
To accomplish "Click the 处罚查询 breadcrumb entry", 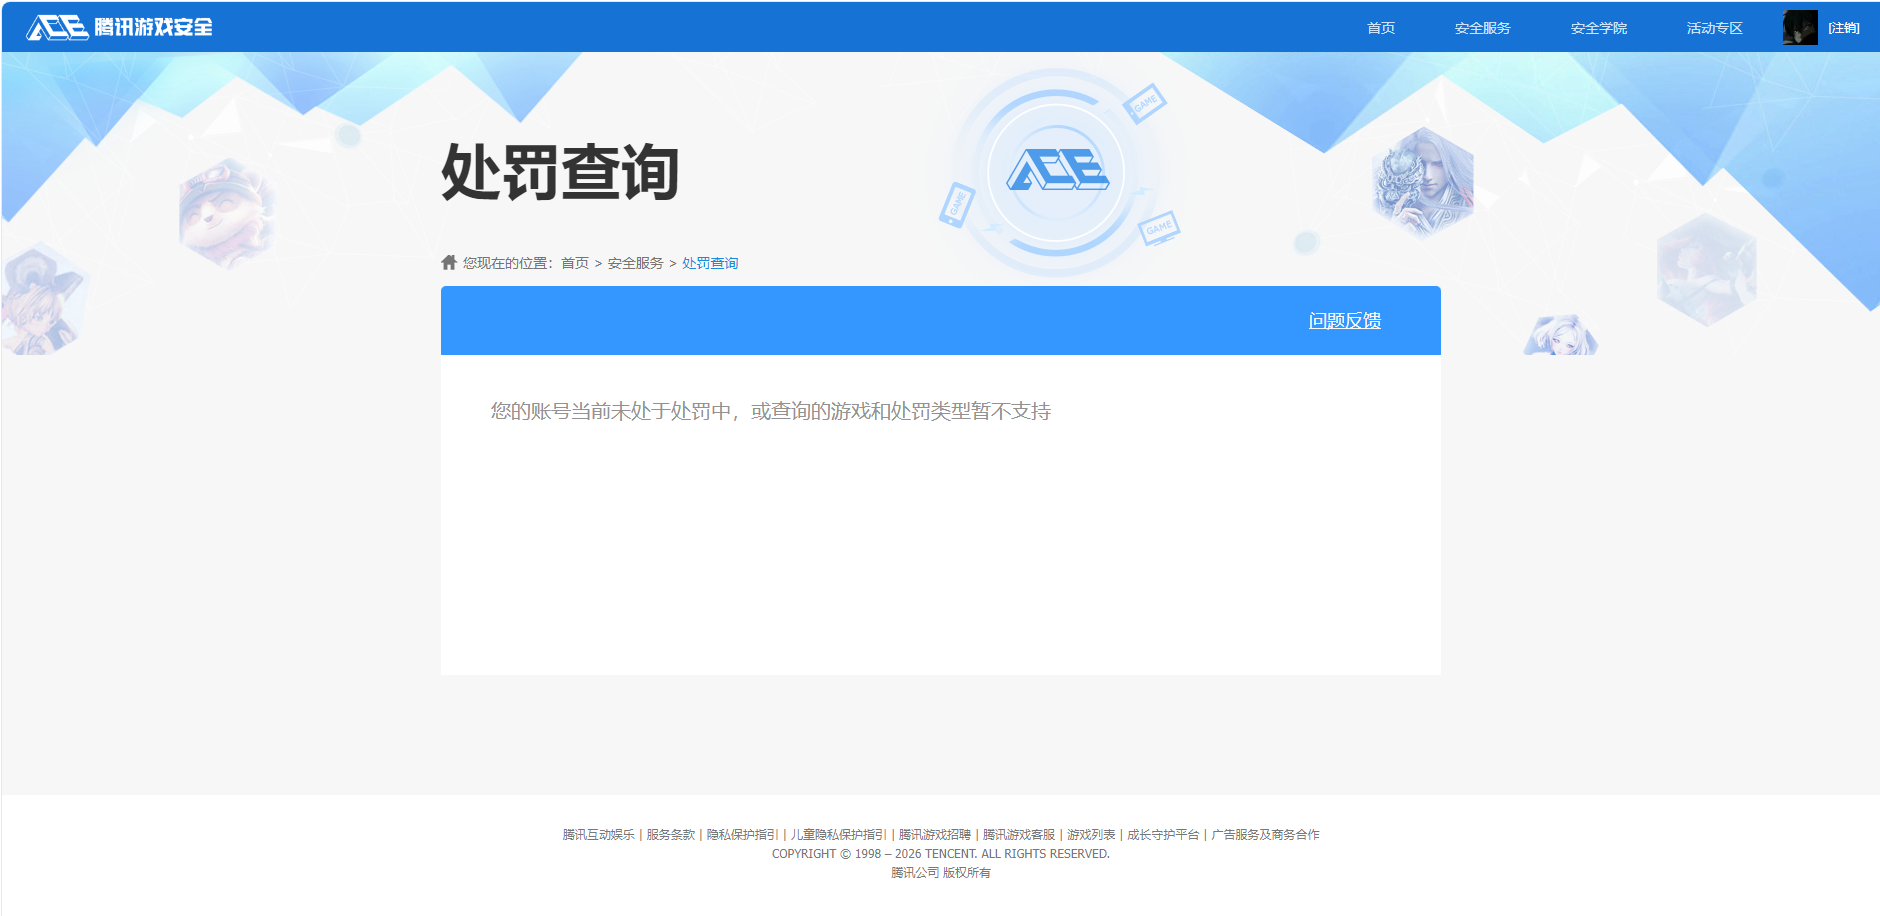I will coord(709,262).
